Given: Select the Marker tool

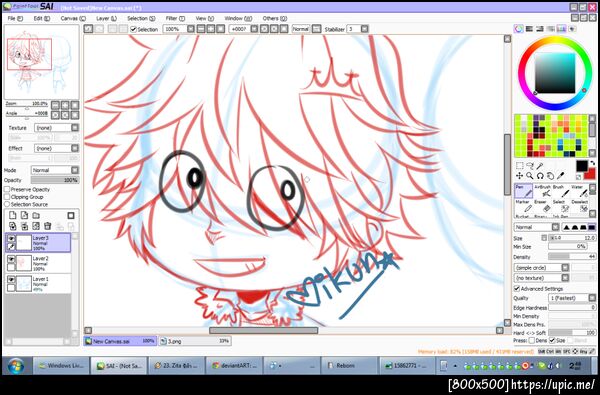Looking at the screenshot, I should click(523, 206).
